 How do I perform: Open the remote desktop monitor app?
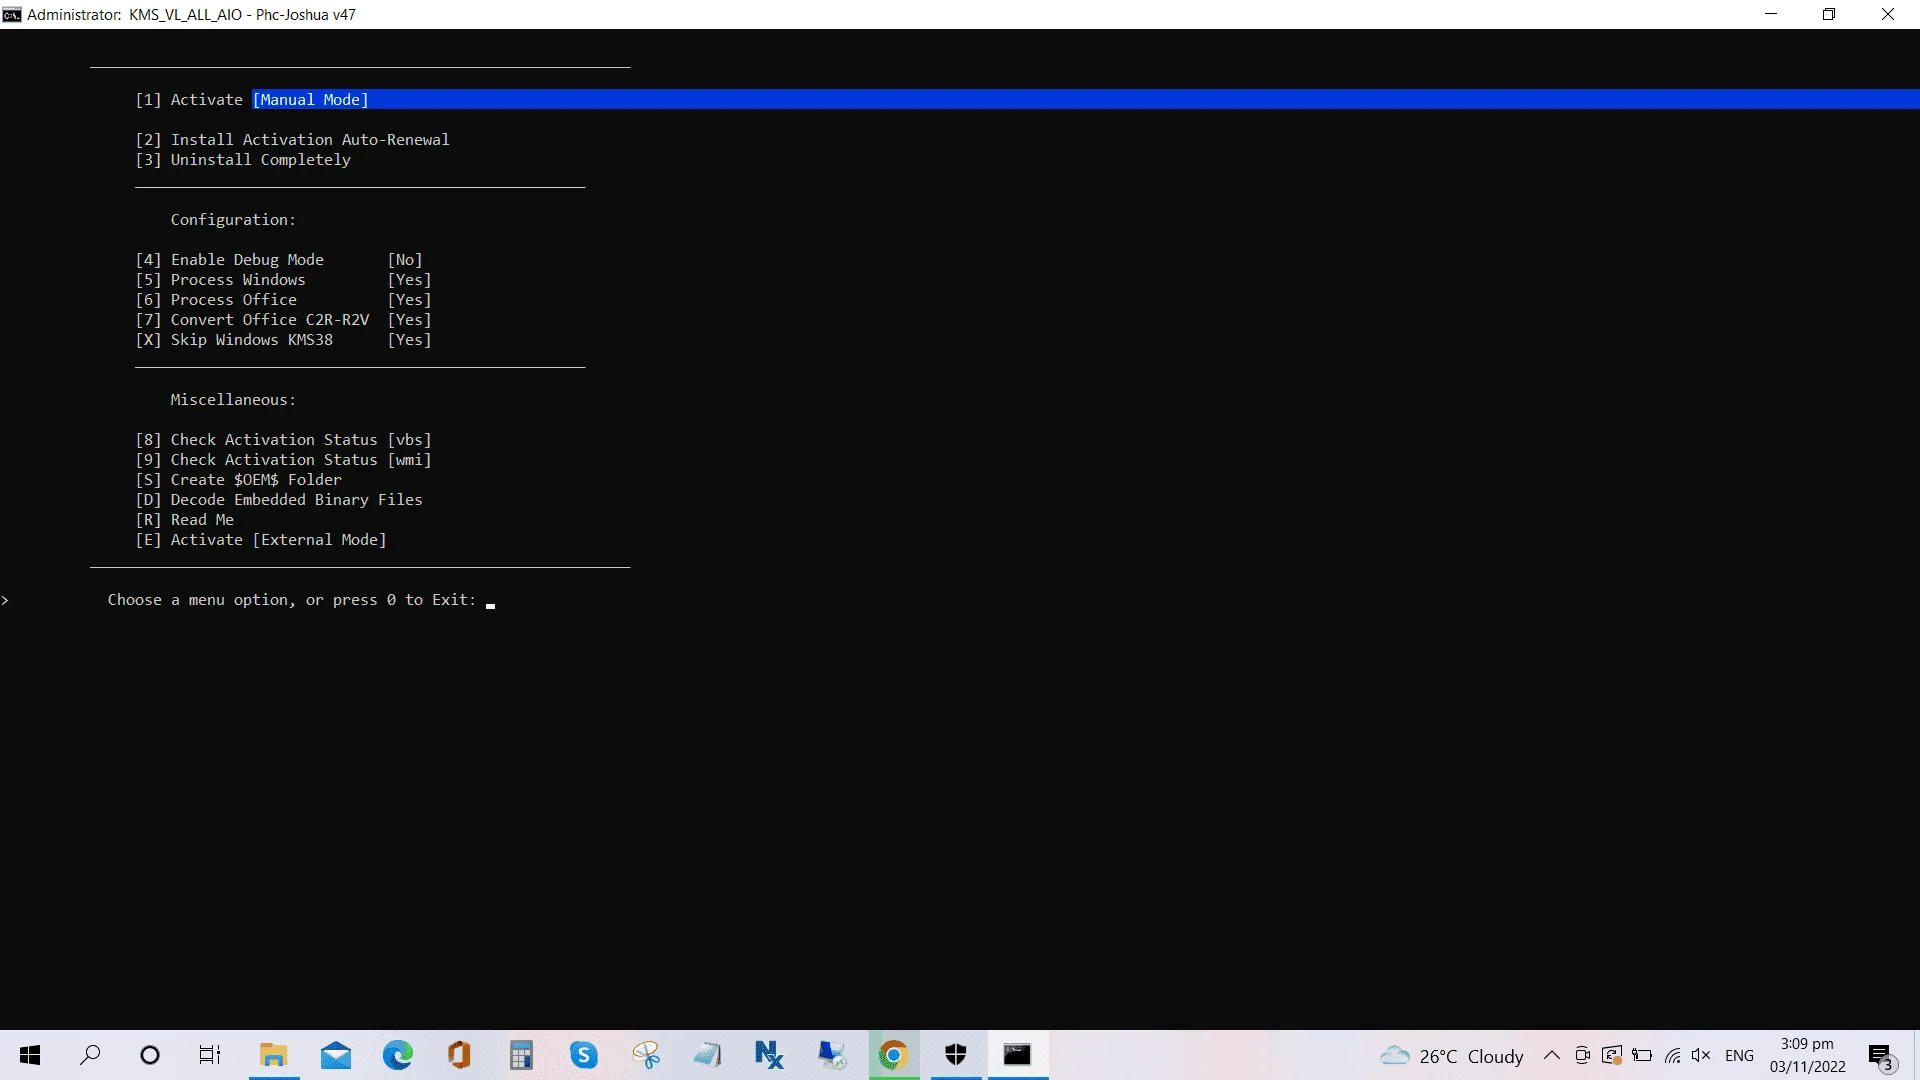[x=832, y=1055]
